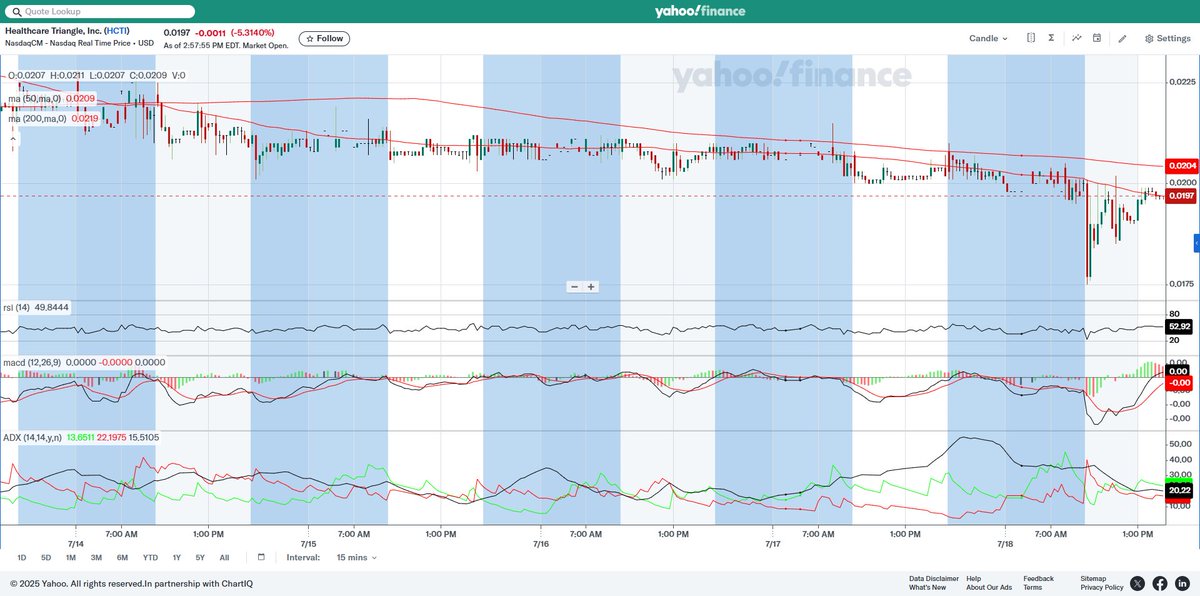Click the ma (50,ma,0) indicator label
This screenshot has width=1200, height=596.
point(35,99)
